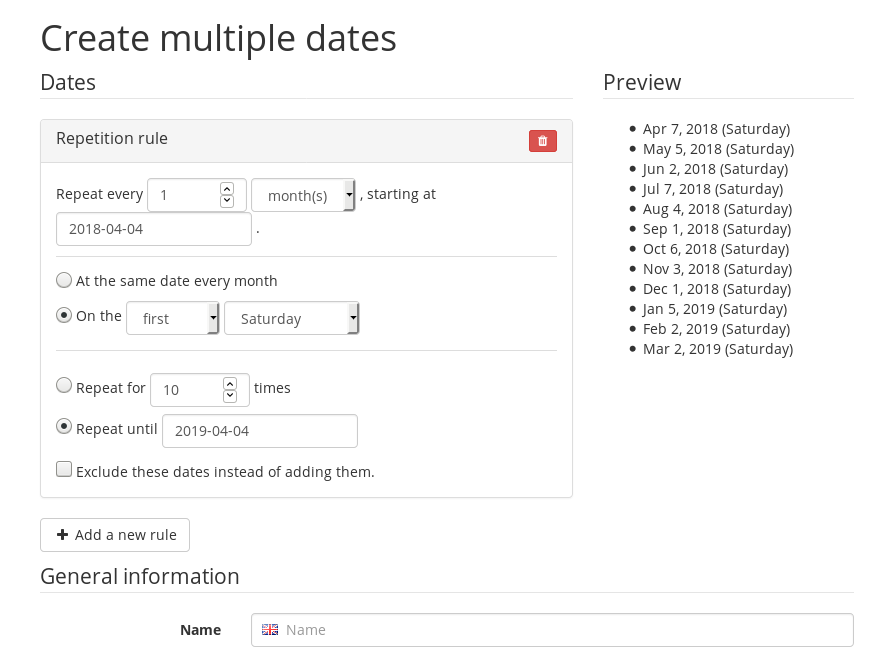Increase the repeat interval with up arrow
Screen dimensions: 895x661
tap(227, 188)
